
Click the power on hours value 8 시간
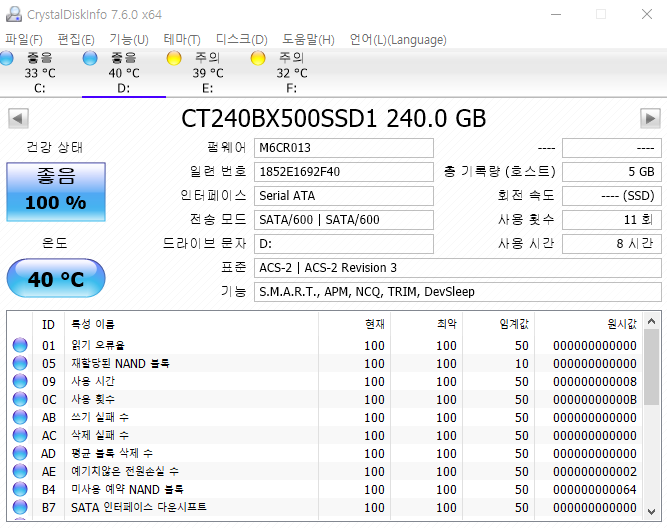[x=612, y=244]
